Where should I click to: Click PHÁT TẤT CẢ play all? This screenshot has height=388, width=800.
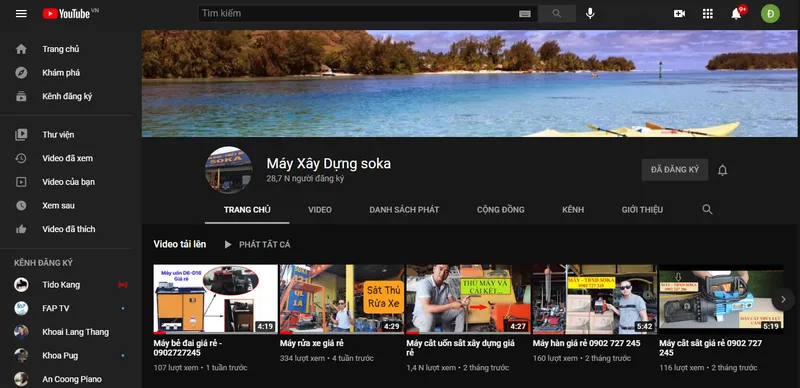(258, 245)
